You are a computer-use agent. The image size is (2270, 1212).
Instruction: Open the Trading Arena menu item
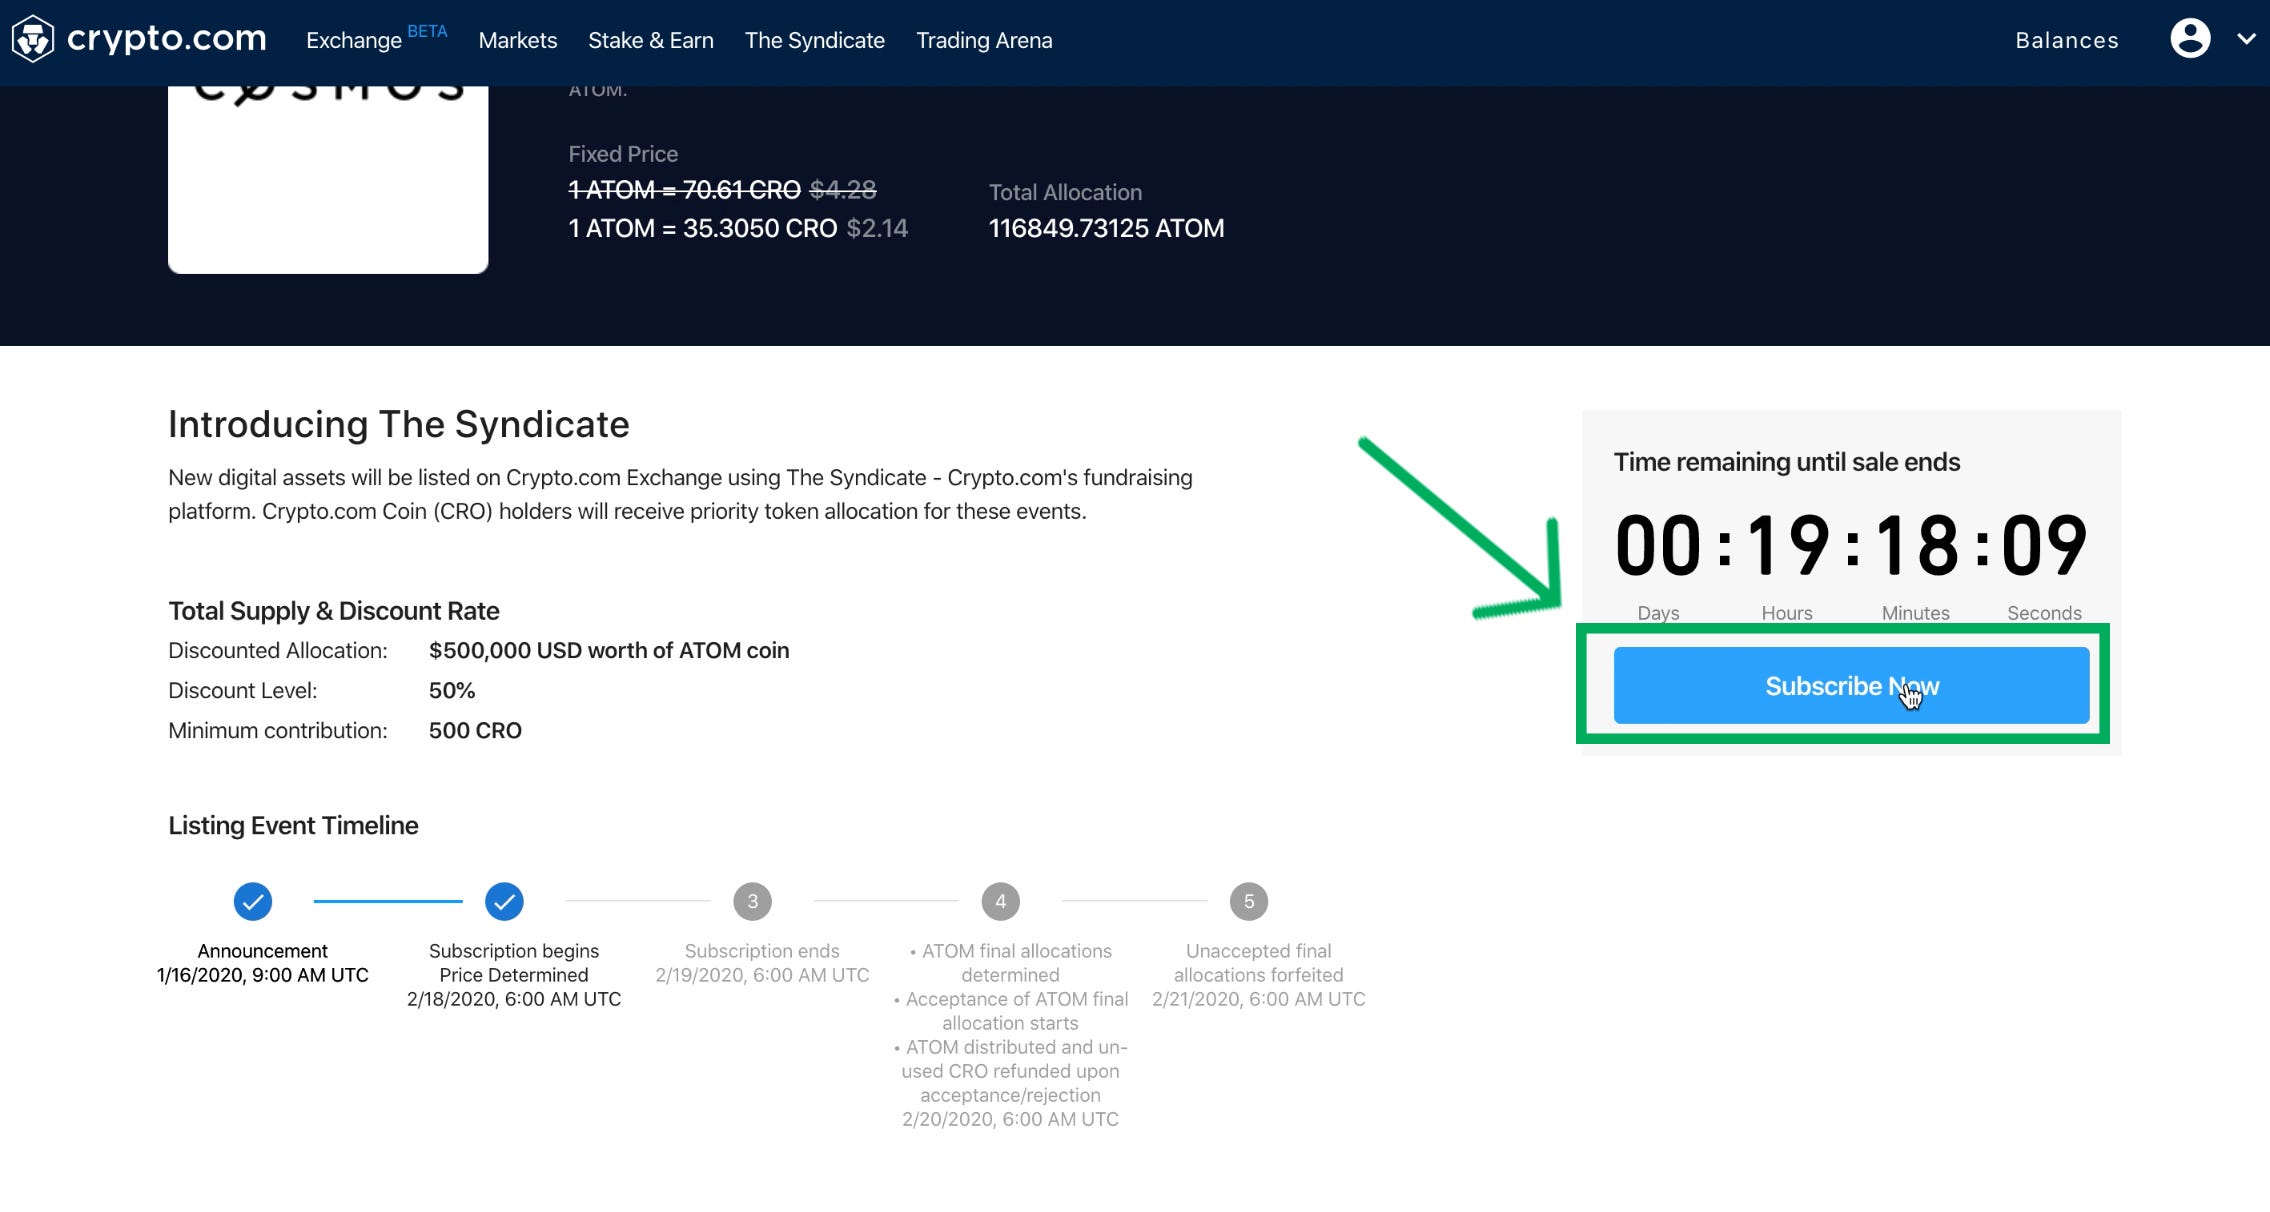(x=984, y=40)
